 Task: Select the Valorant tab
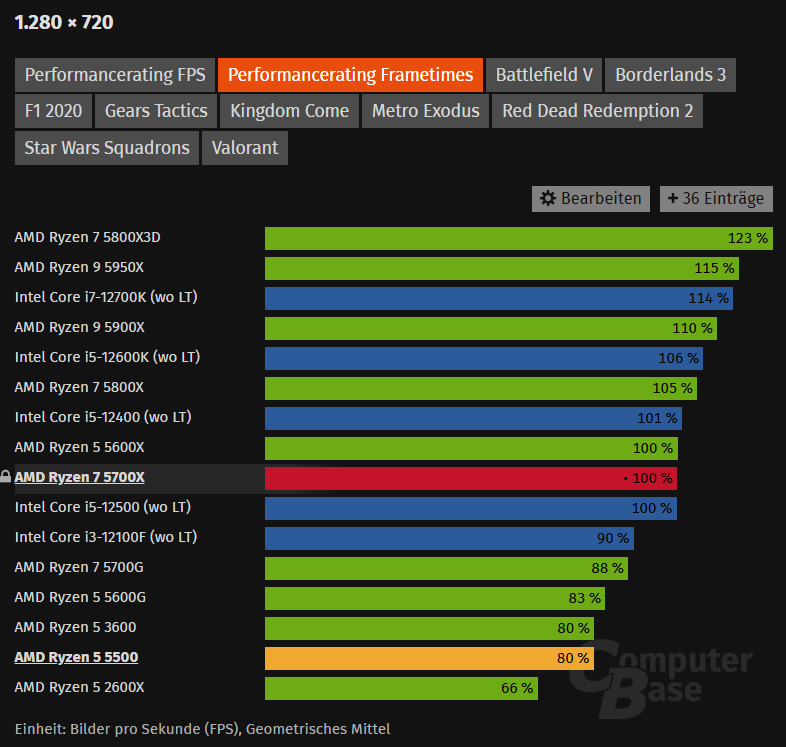pos(245,148)
